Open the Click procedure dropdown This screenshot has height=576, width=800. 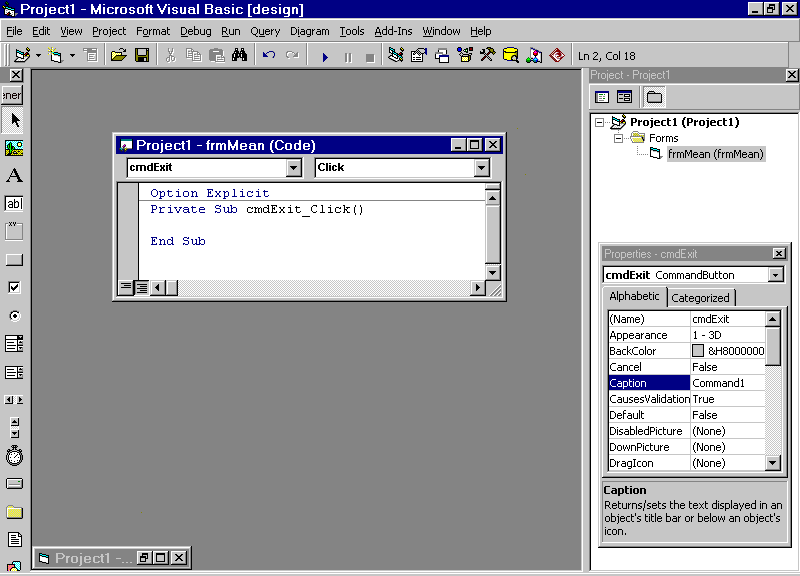click(481, 167)
